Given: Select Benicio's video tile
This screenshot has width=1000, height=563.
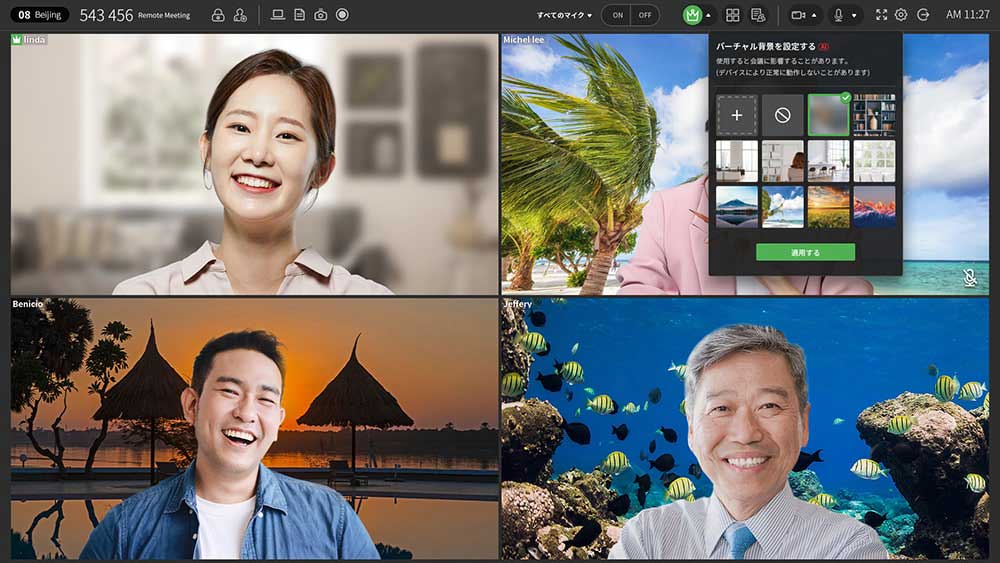Looking at the screenshot, I should 254,428.
